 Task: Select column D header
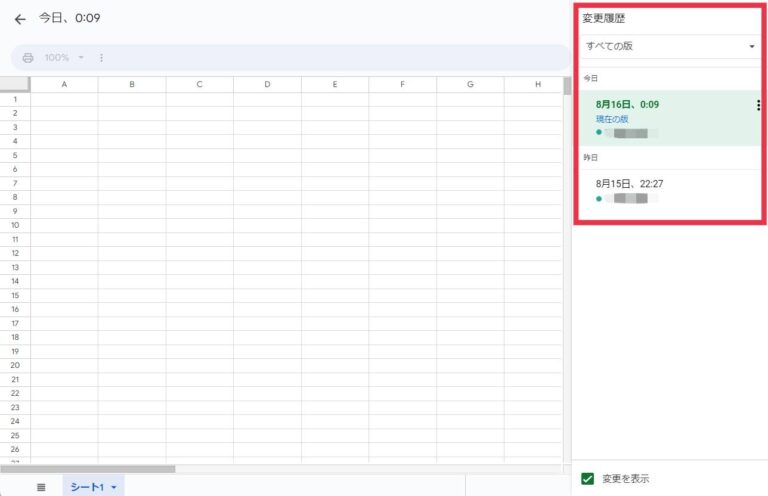tap(267, 85)
